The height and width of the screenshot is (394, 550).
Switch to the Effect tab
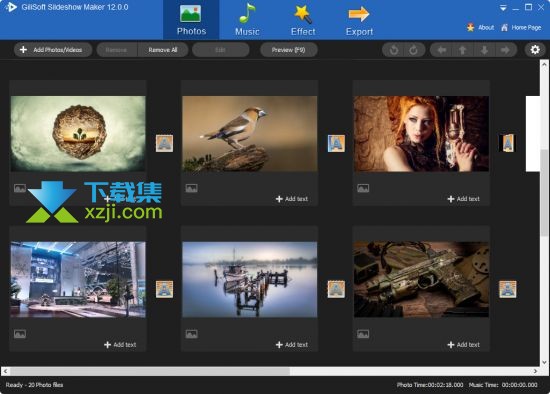click(303, 20)
